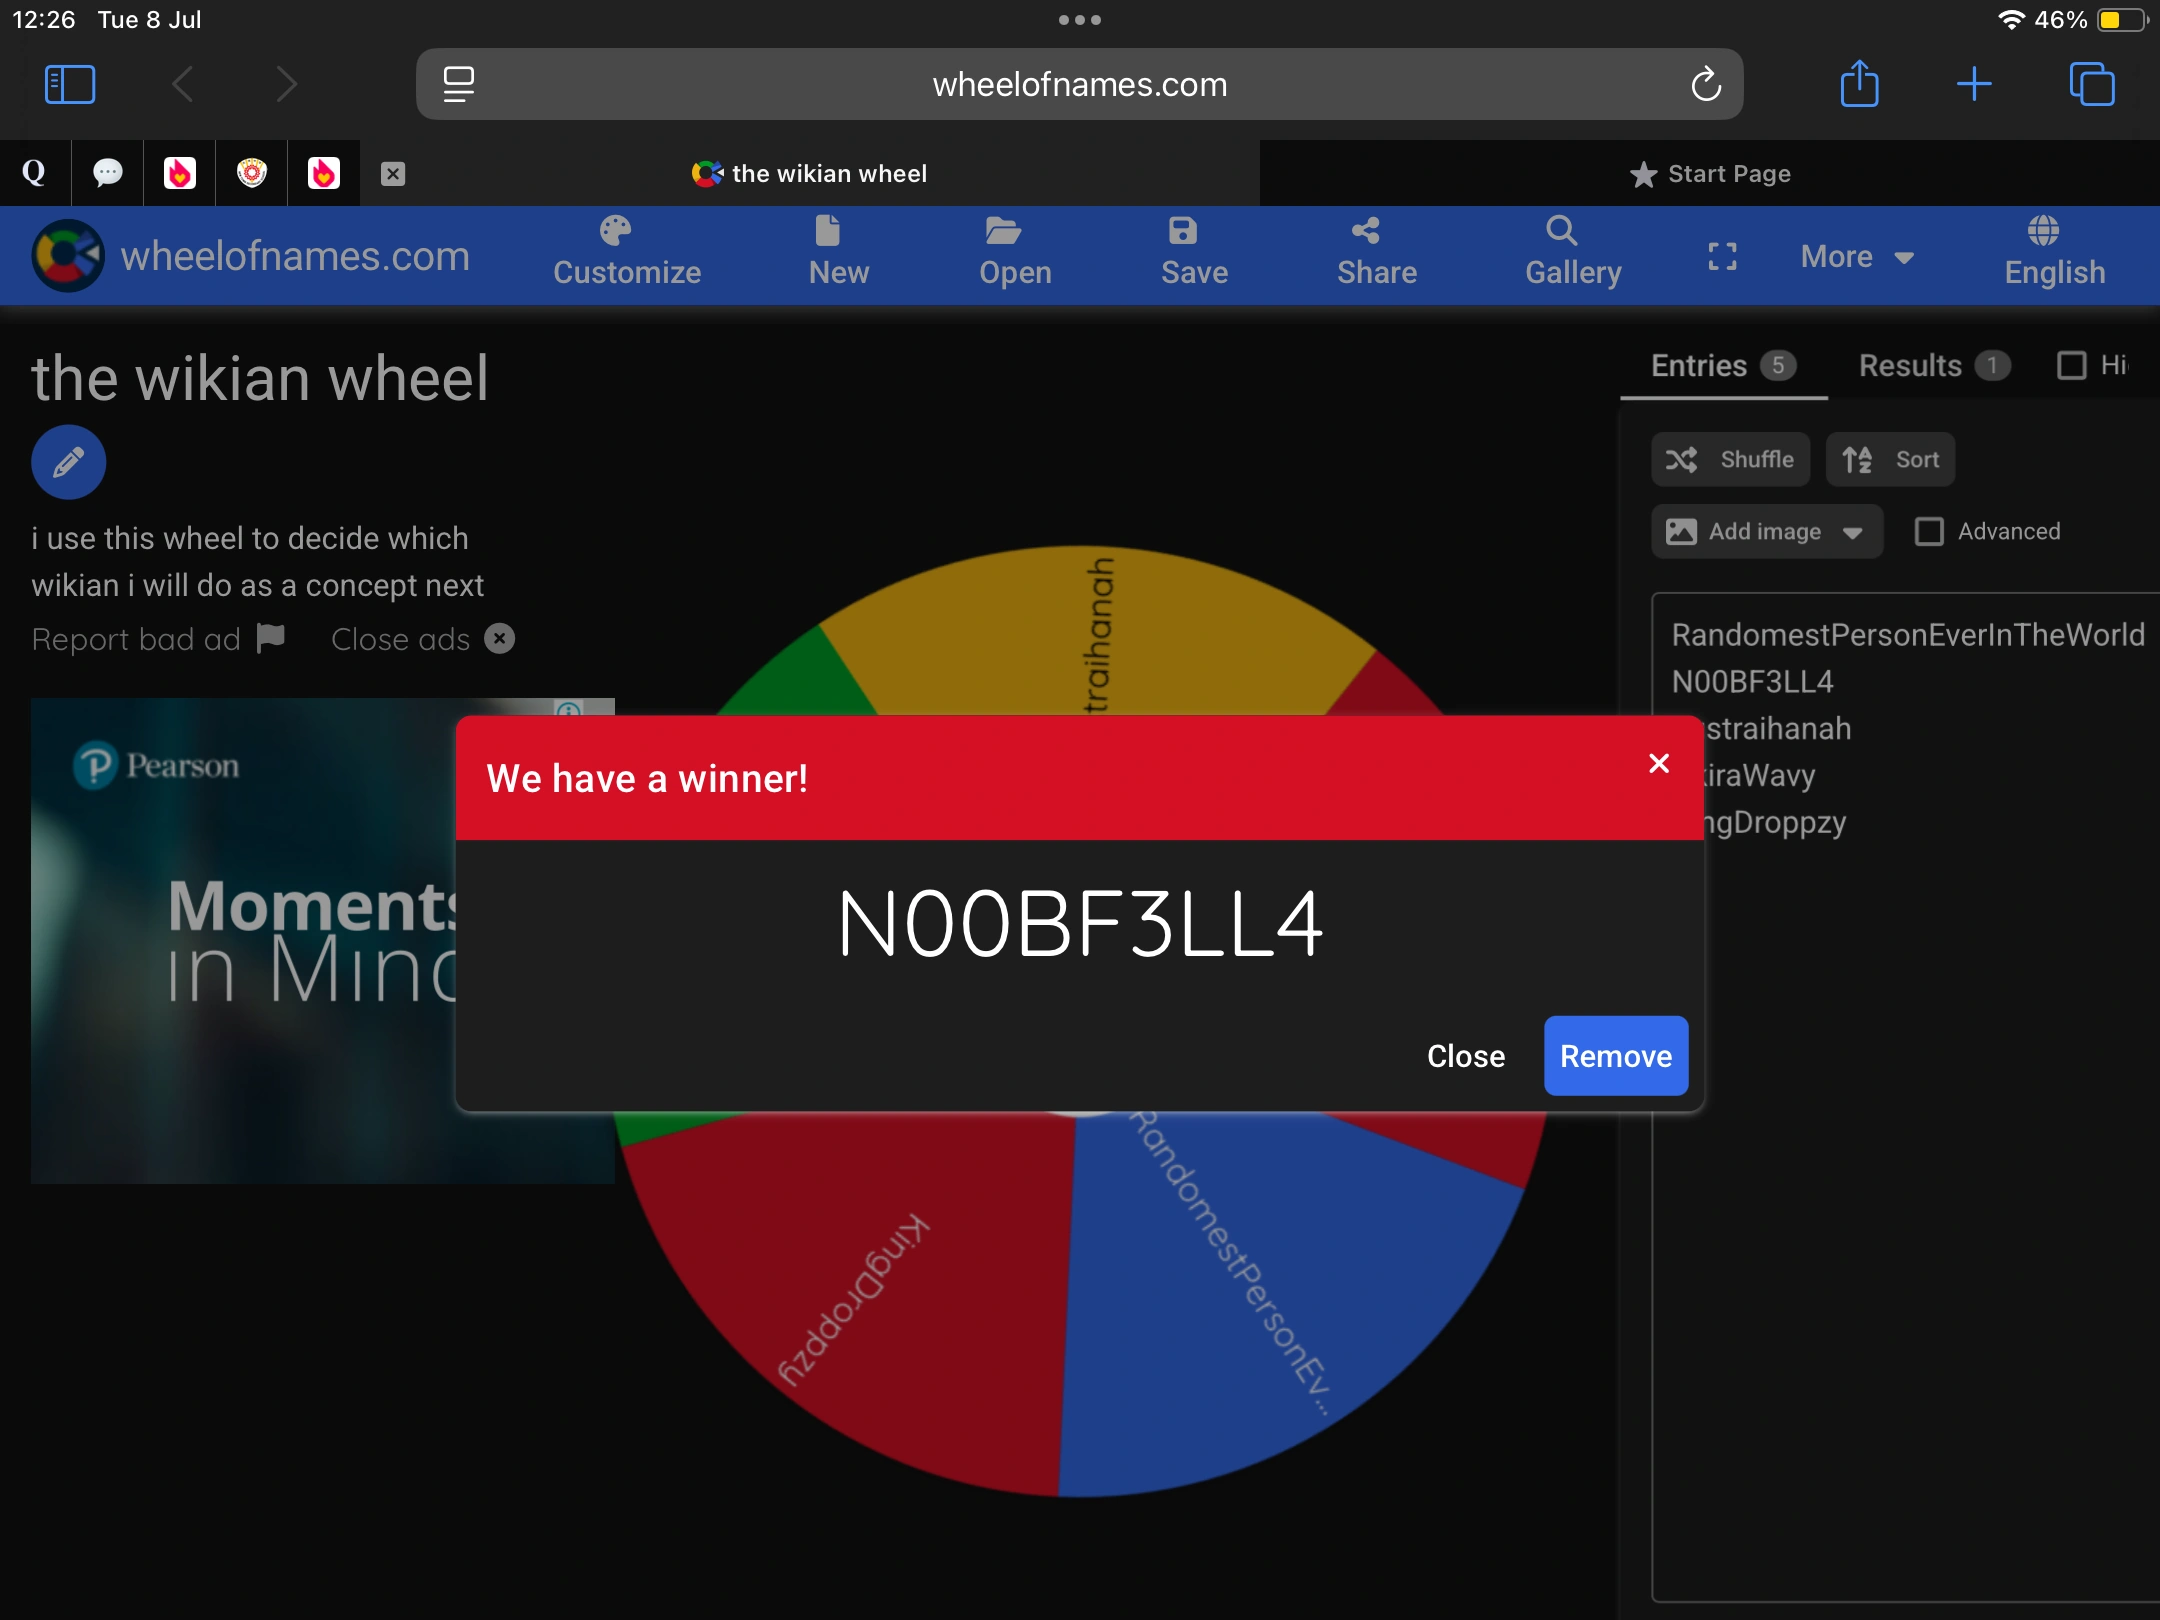Switch to the Start Page tab
This screenshot has height=1620, width=2160.
pyautogui.click(x=1710, y=174)
